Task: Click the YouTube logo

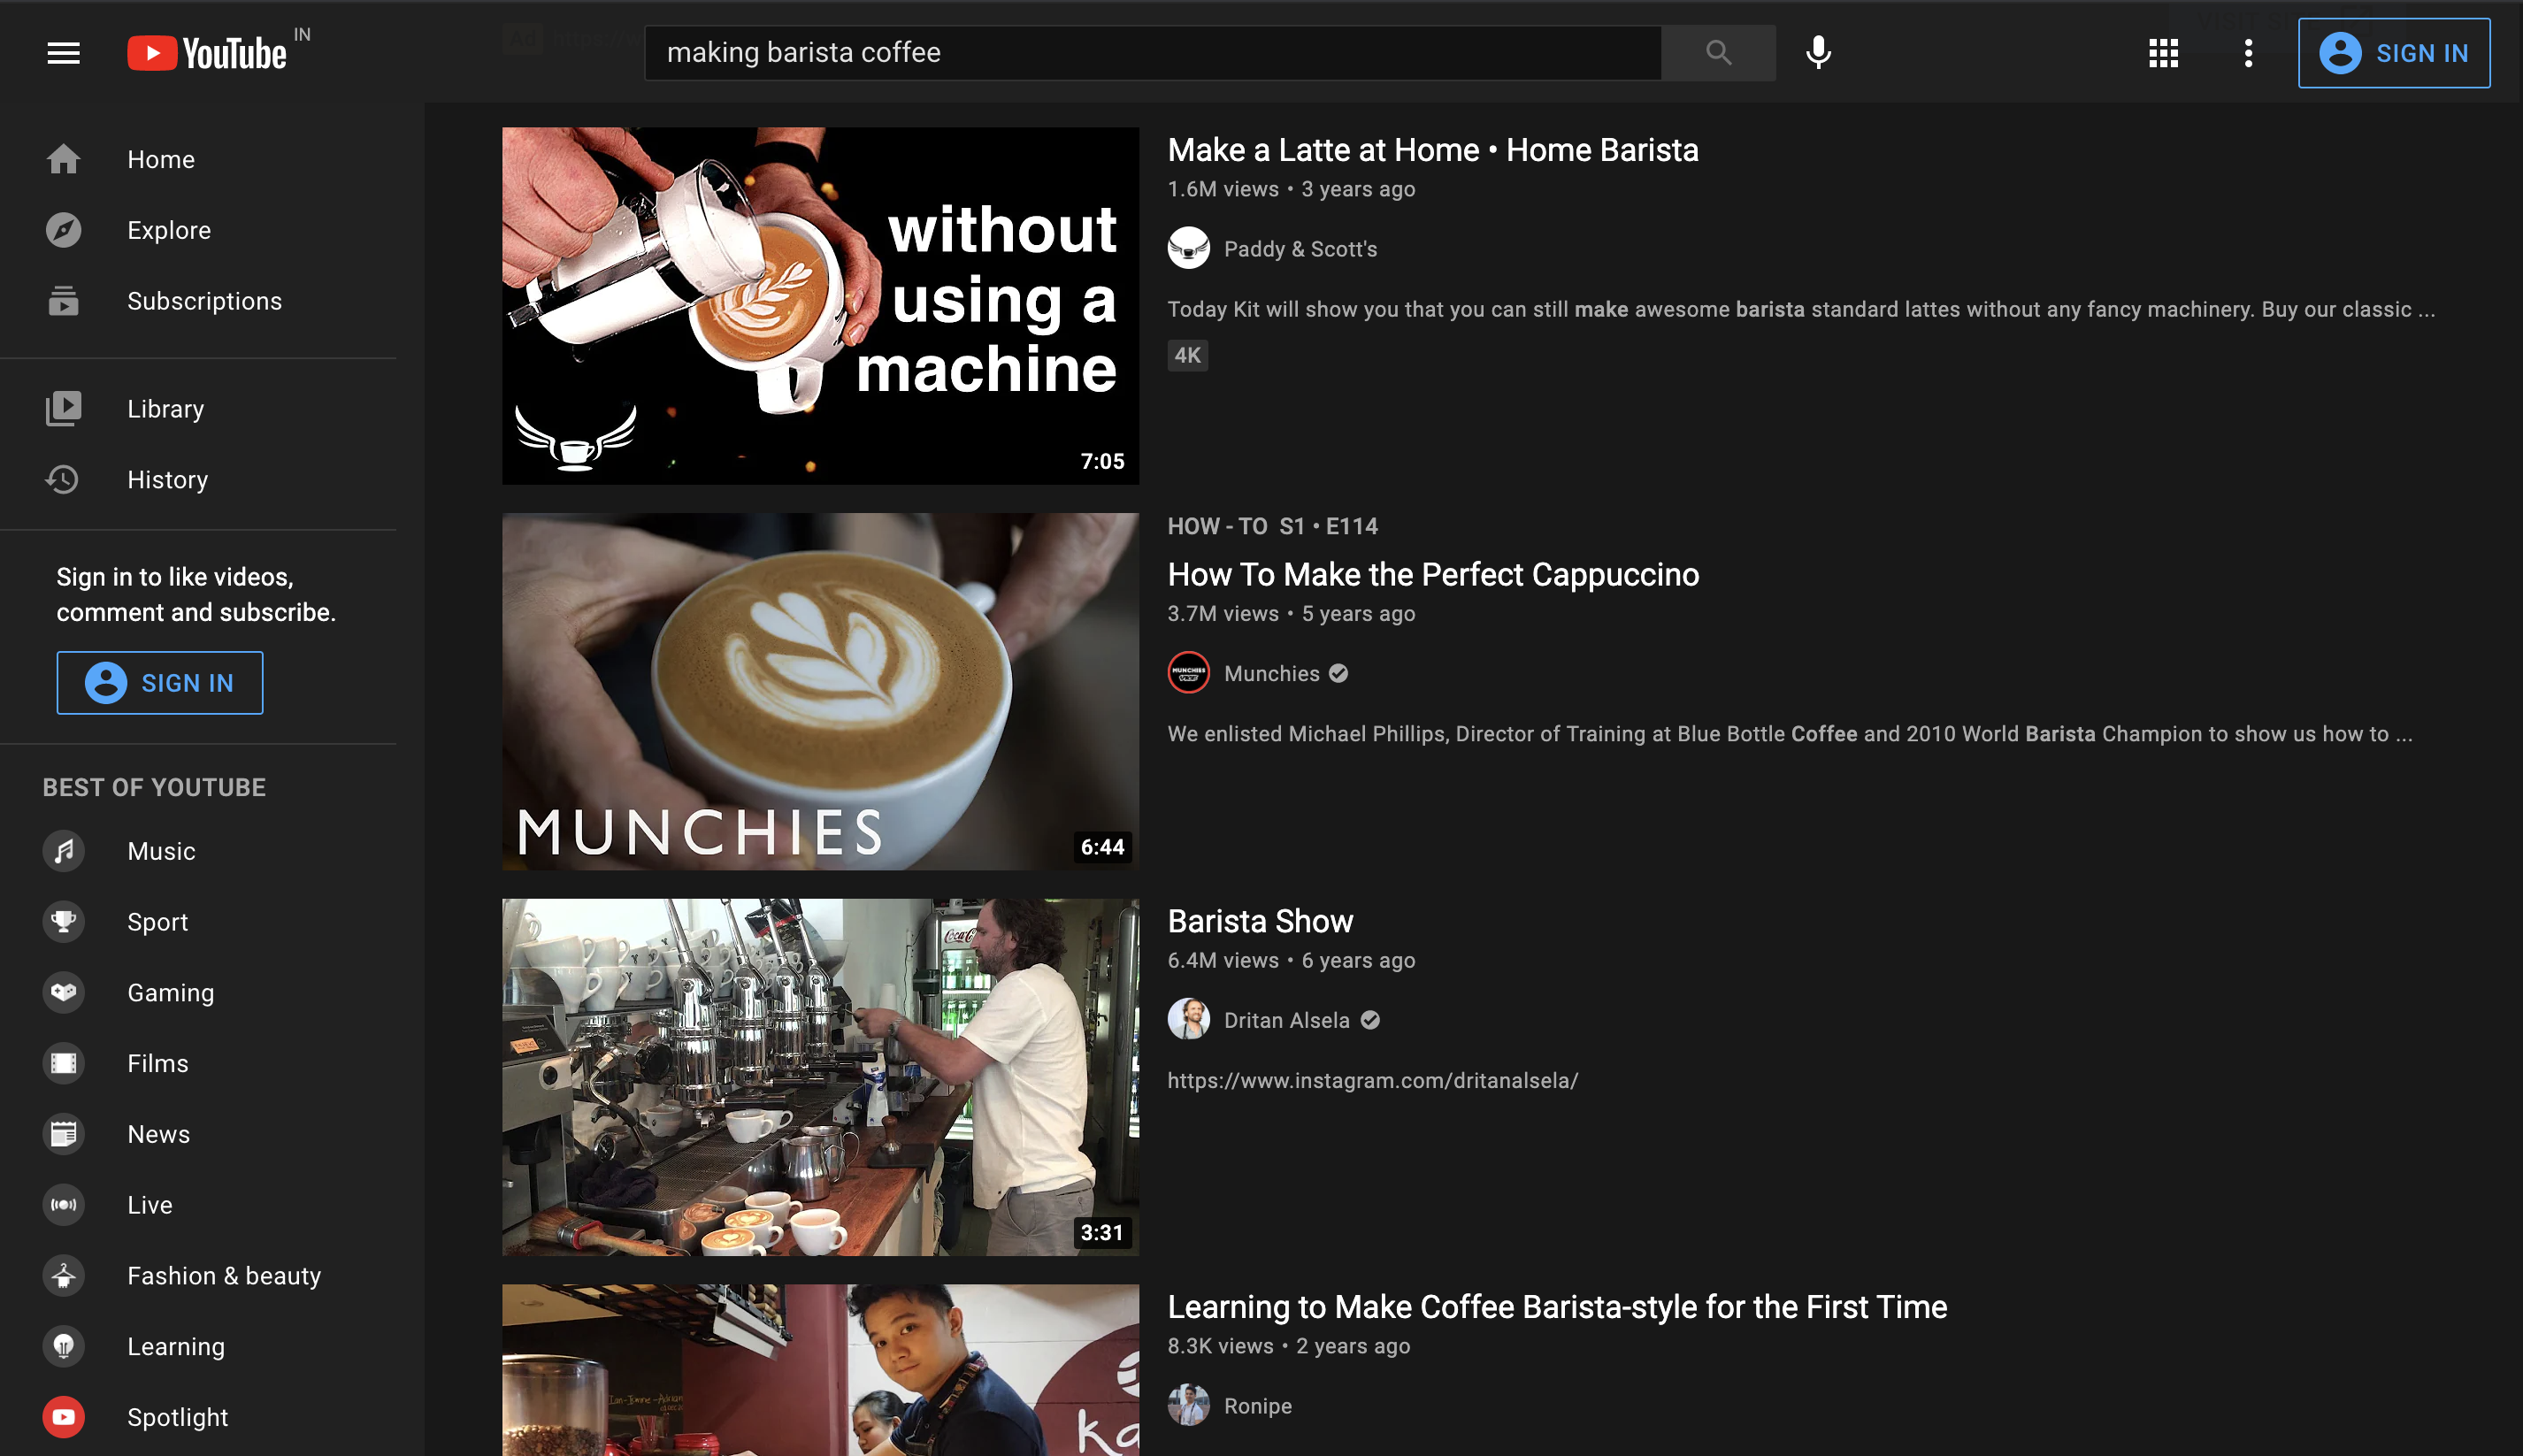Action: (208, 53)
